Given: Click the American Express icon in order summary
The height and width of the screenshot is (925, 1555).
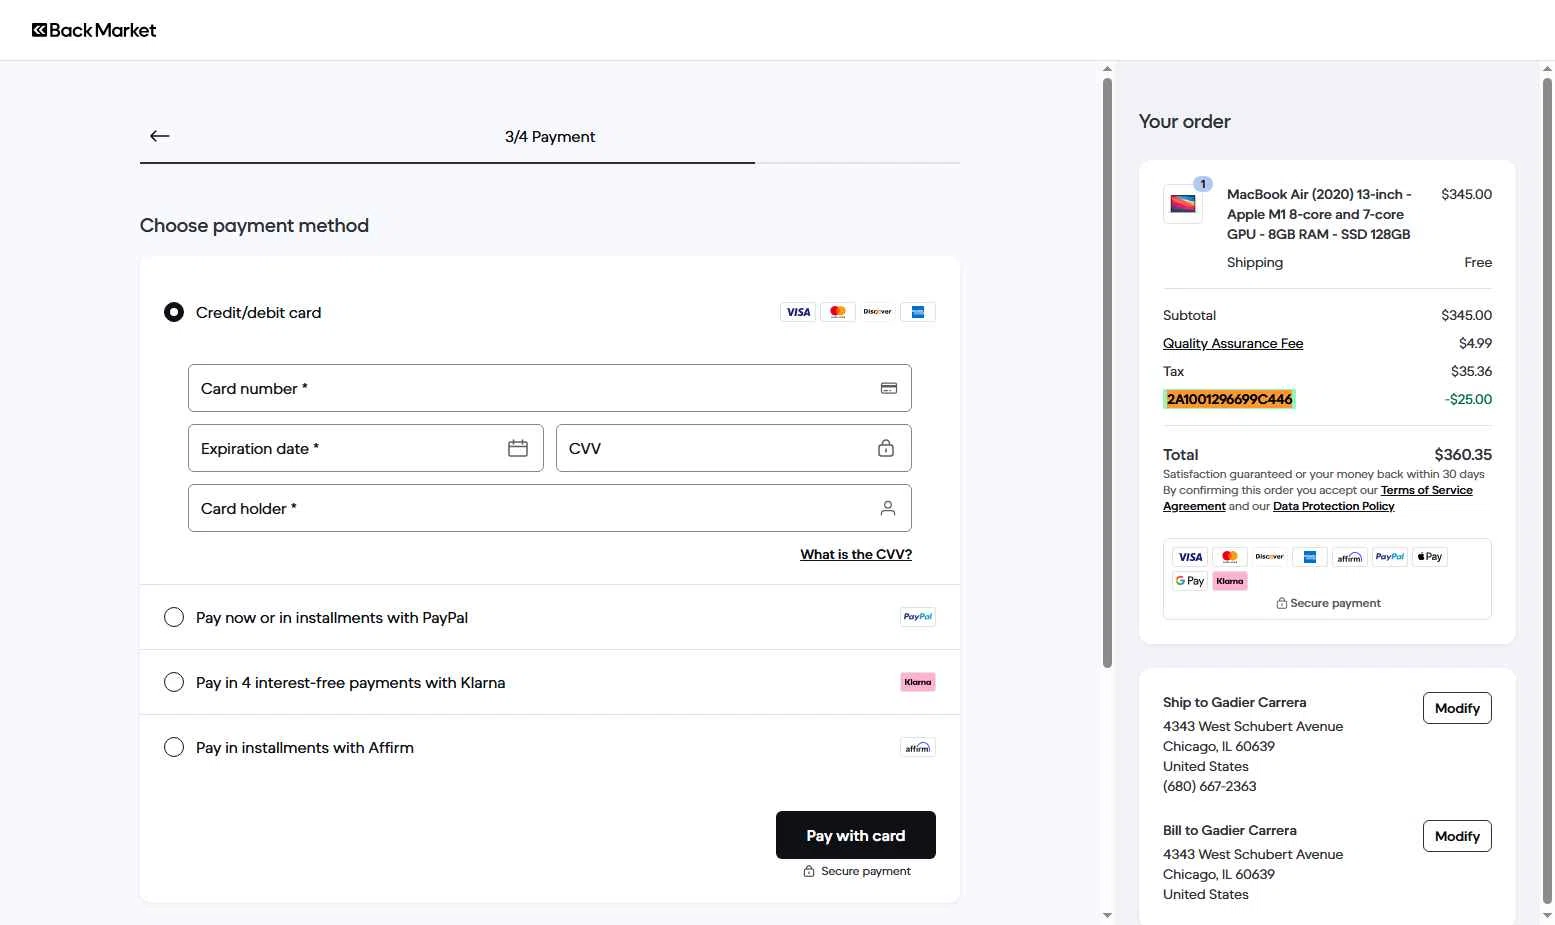Looking at the screenshot, I should point(1310,557).
